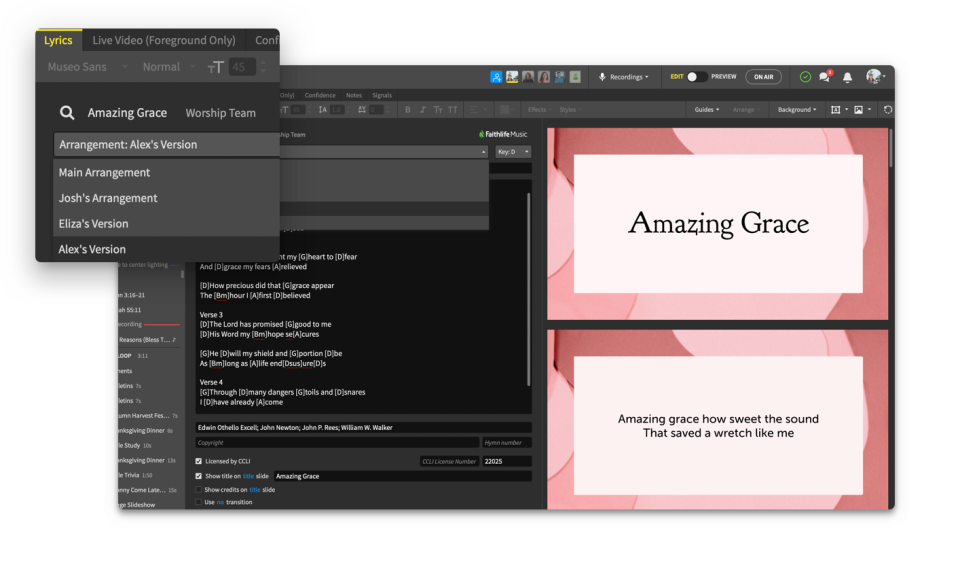Switch to the Notes tab
This screenshot has width=960, height=576.
pos(354,95)
